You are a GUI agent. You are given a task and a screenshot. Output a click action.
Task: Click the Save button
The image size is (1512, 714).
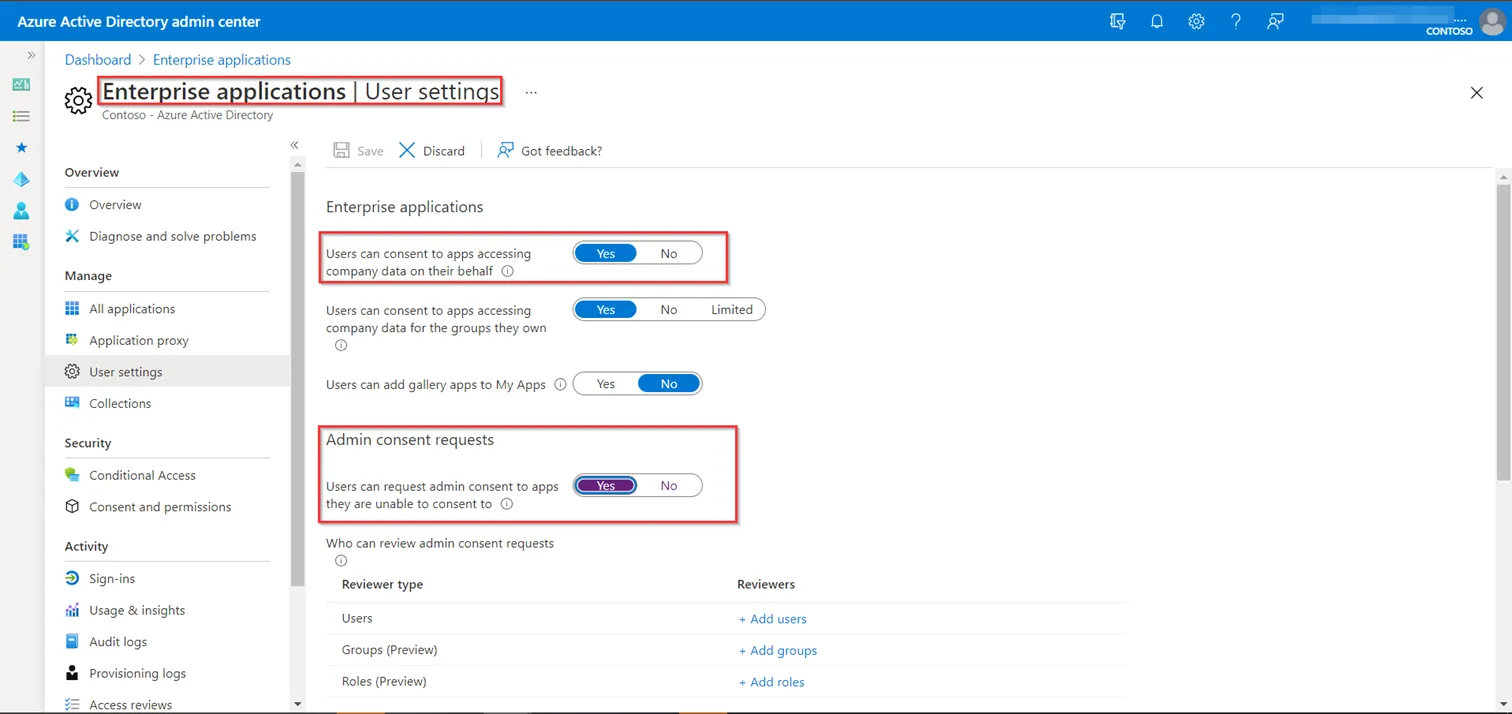(x=358, y=151)
